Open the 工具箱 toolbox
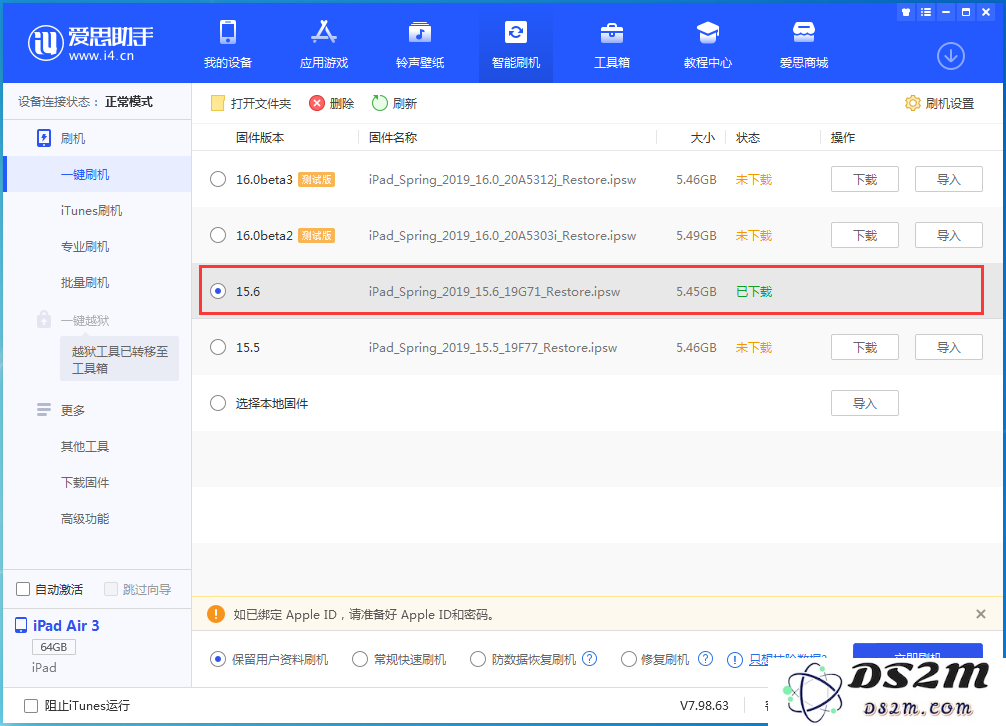The width and height of the screenshot is (1006, 726). point(611,44)
